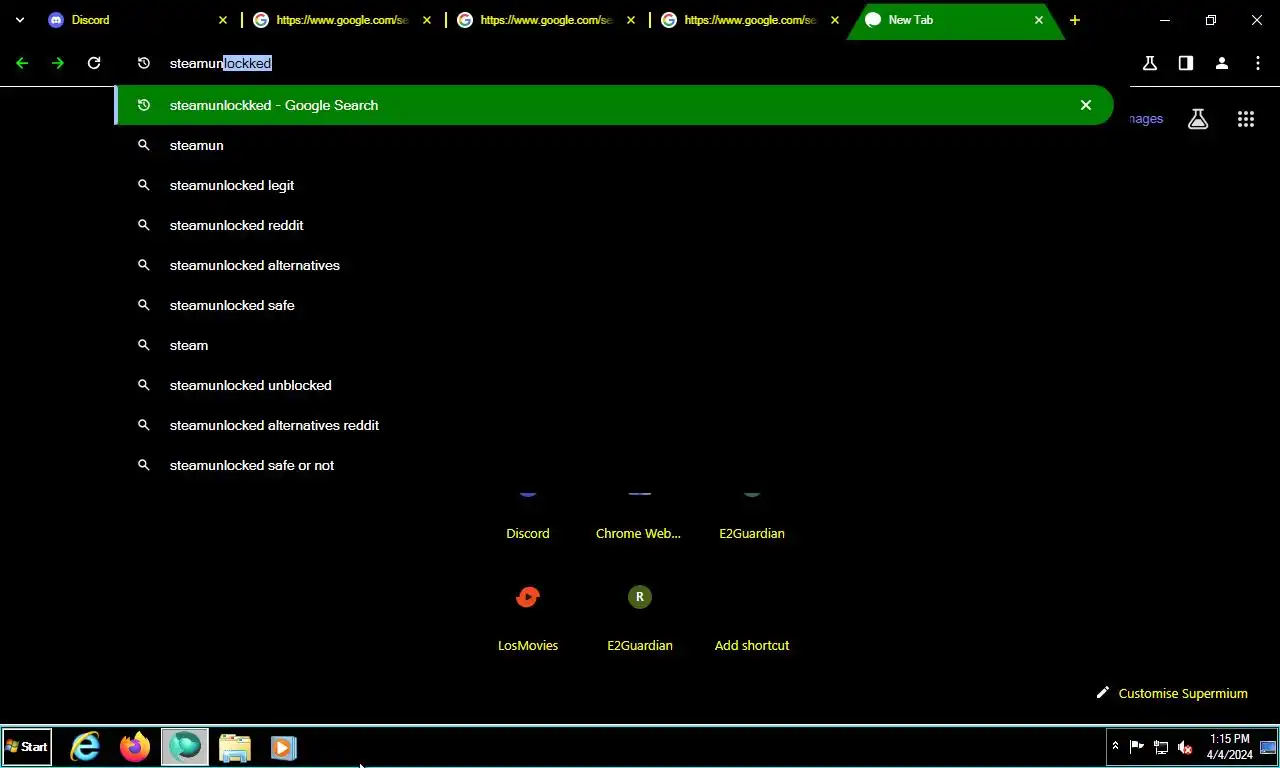This screenshot has height=768, width=1280.
Task: Open the browser three-dot menu
Action: (x=1258, y=63)
